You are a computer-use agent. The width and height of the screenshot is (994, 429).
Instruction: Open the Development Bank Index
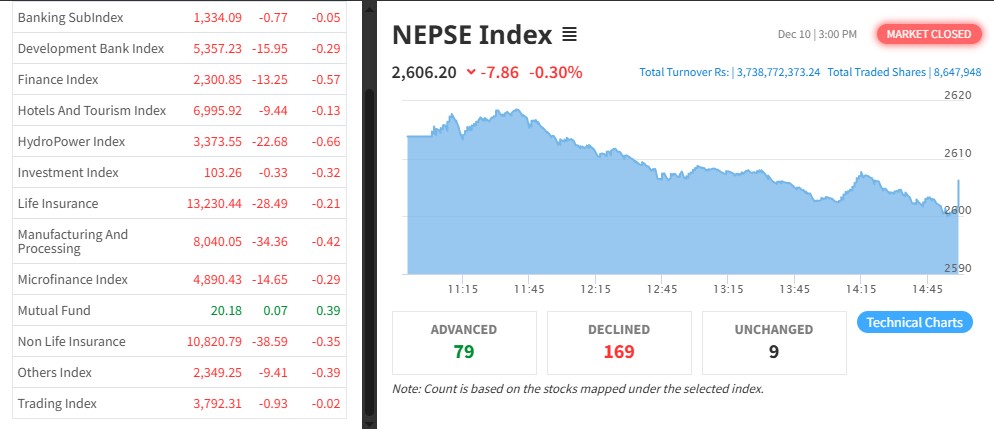pyautogui.click(x=91, y=48)
